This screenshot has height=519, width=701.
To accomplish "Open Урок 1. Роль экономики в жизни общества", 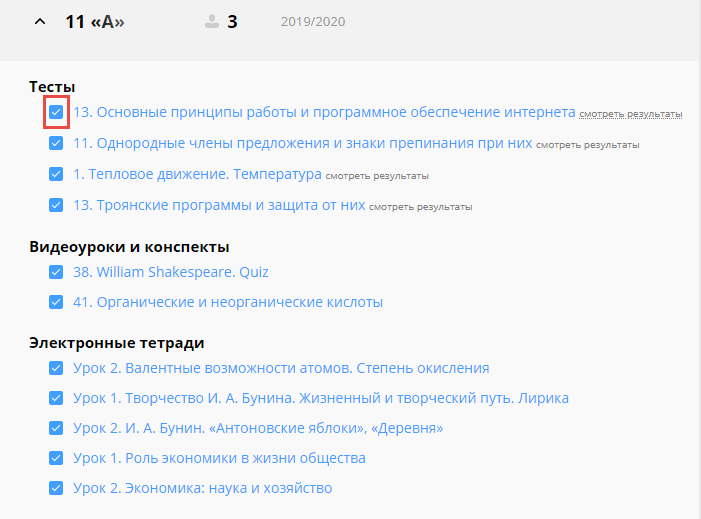I will tap(219, 458).
